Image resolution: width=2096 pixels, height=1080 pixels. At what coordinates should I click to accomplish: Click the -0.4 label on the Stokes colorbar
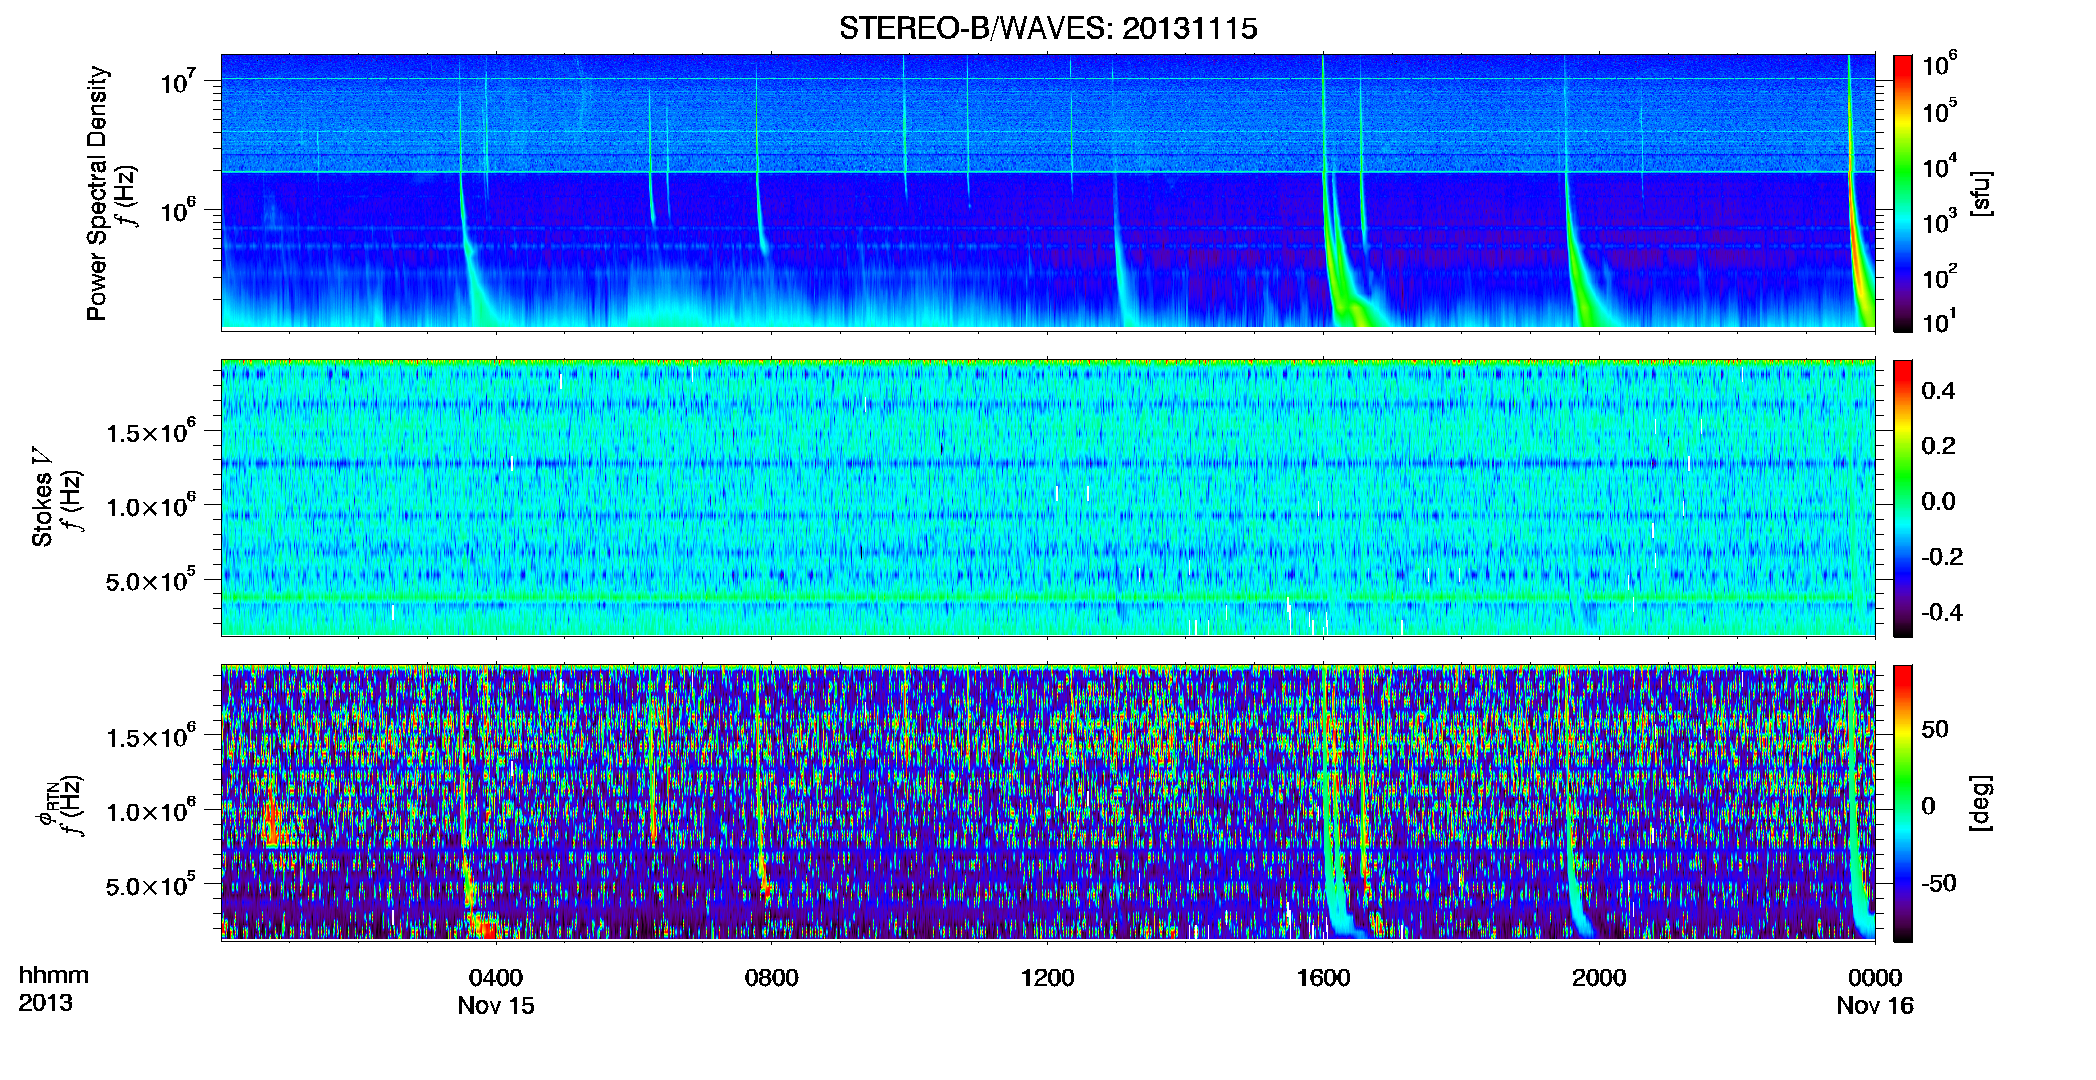1942,612
